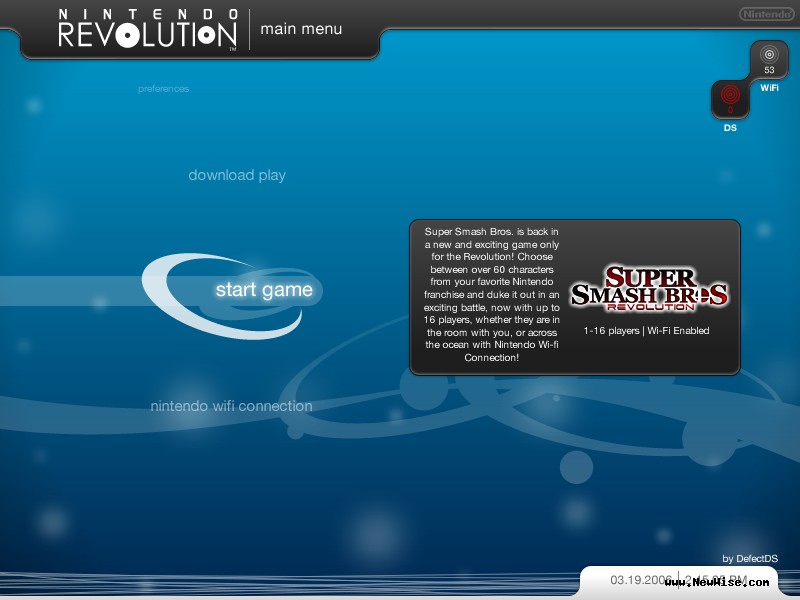This screenshot has width=800, height=600.
Task: Click the "main menu" header title
Action: point(301,29)
